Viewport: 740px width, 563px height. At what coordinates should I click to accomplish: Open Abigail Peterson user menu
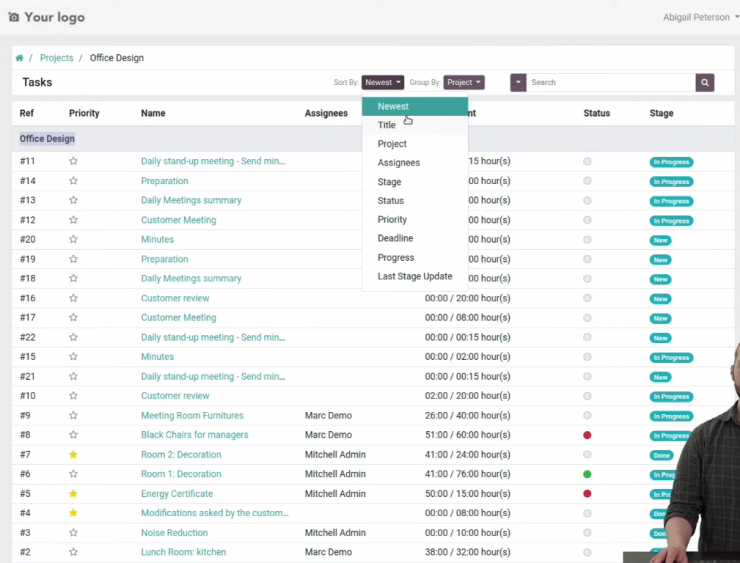(x=700, y=17)
